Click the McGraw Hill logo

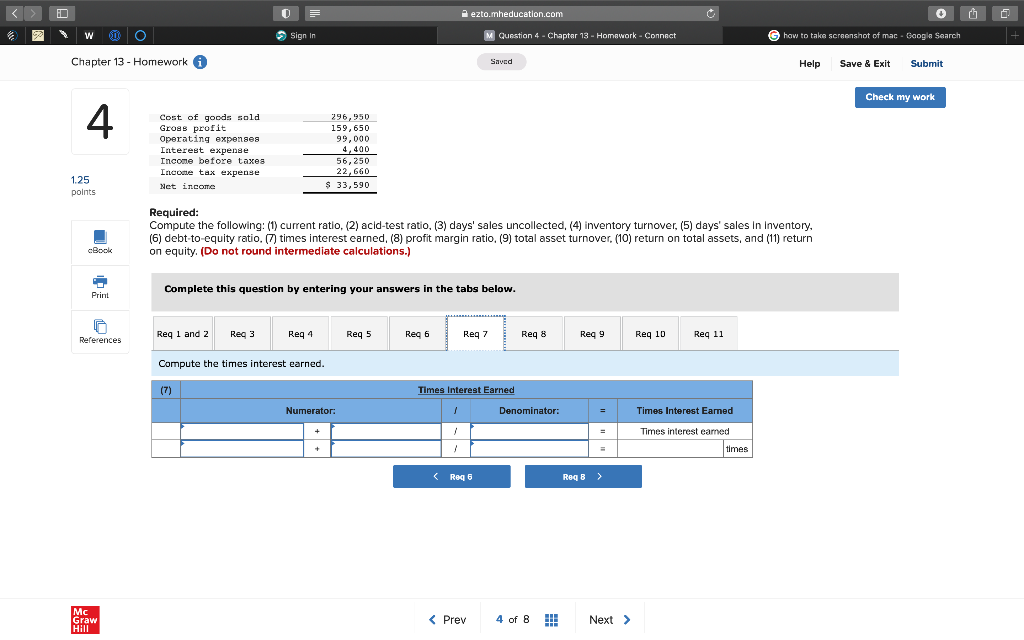coord(84,618)
